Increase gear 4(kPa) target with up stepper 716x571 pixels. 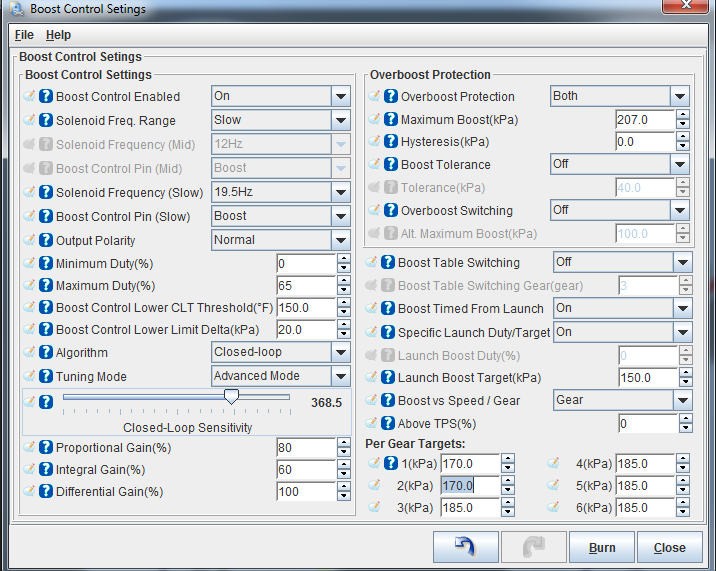pyautogui.click(x=682, y=458)
